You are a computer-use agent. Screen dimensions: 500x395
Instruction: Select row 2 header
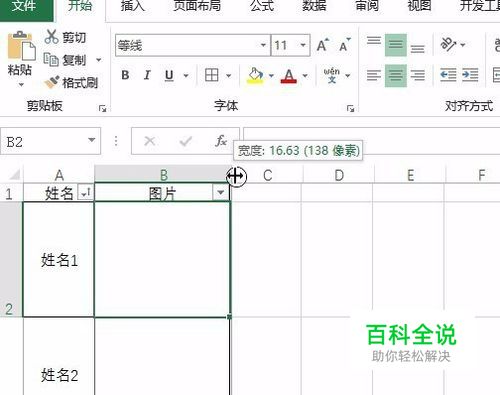(x=11, y=259)
